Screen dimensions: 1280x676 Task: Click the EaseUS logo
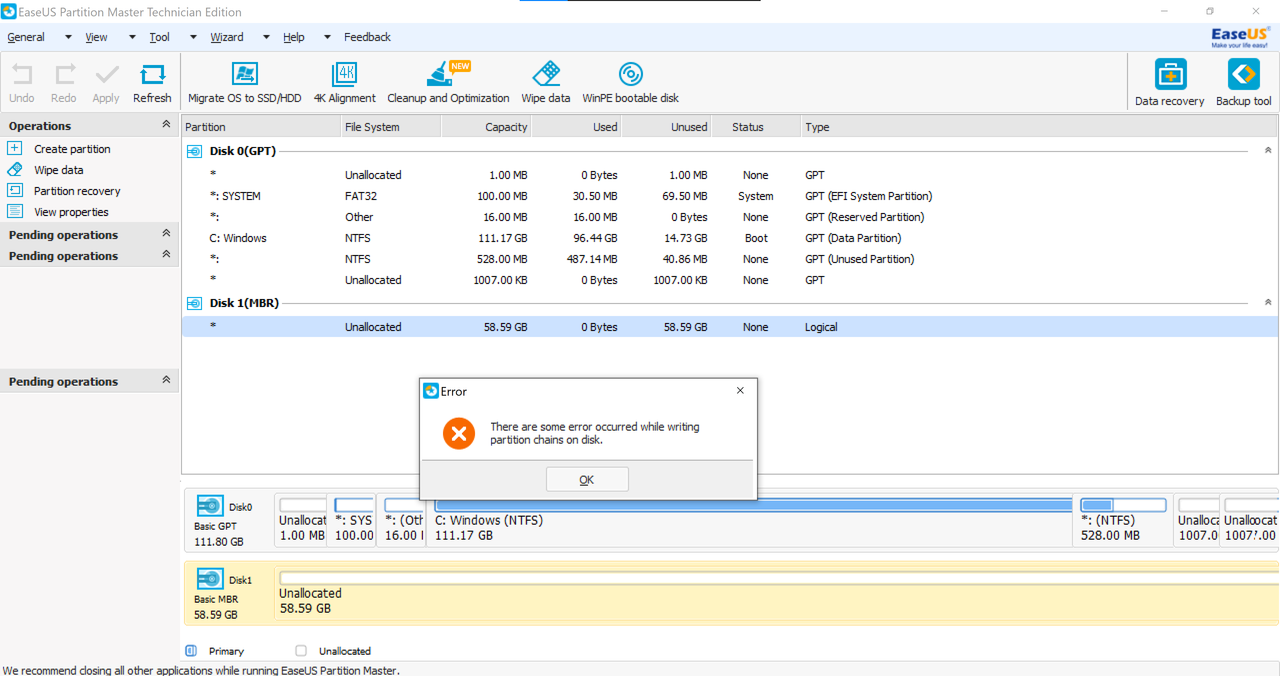tap(1241, 37)
